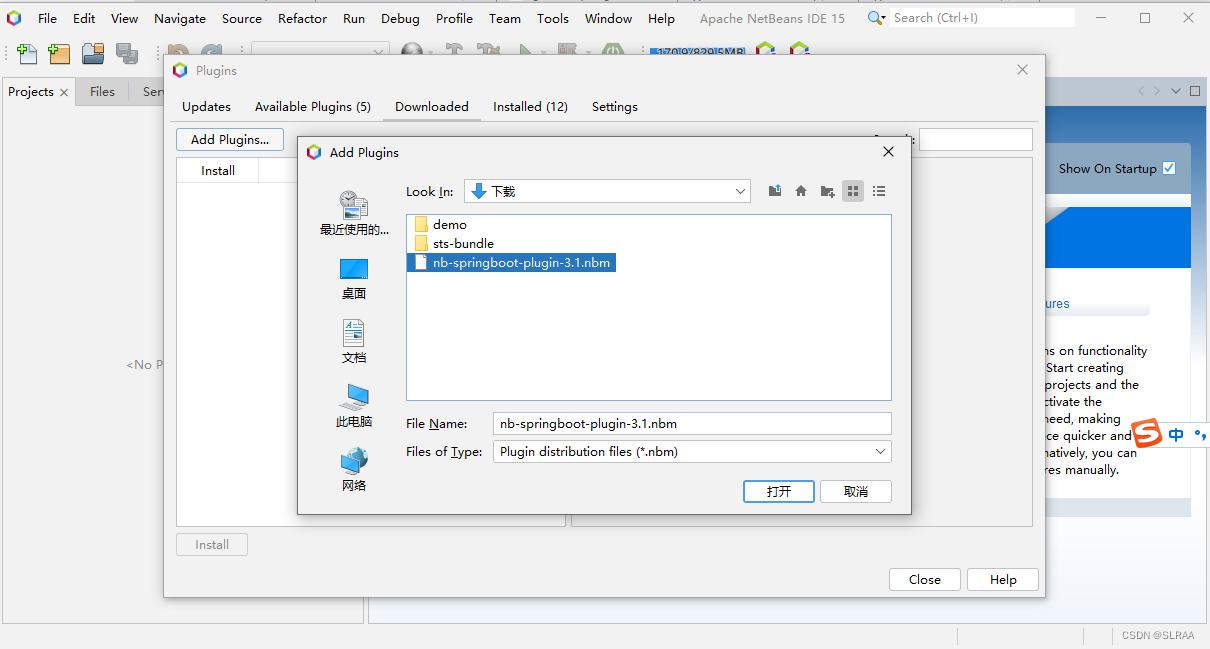Expand the Files of Type dropdown

(x=881, y=452)
